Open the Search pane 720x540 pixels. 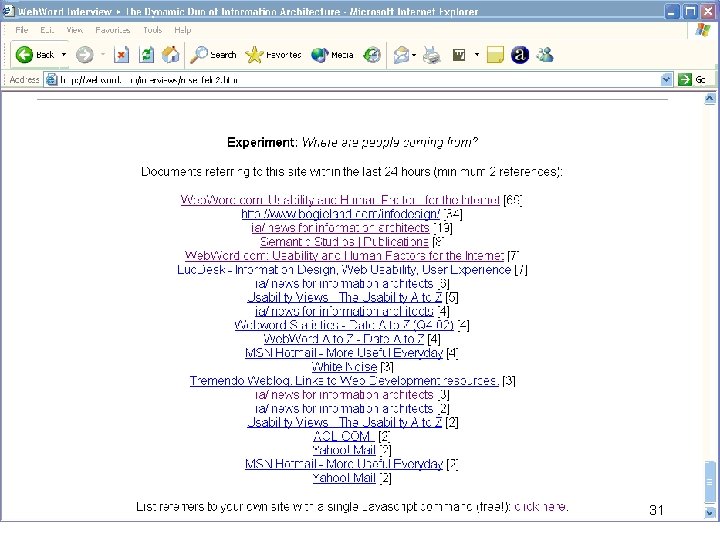pyautogui.click(x=213, y=55)
